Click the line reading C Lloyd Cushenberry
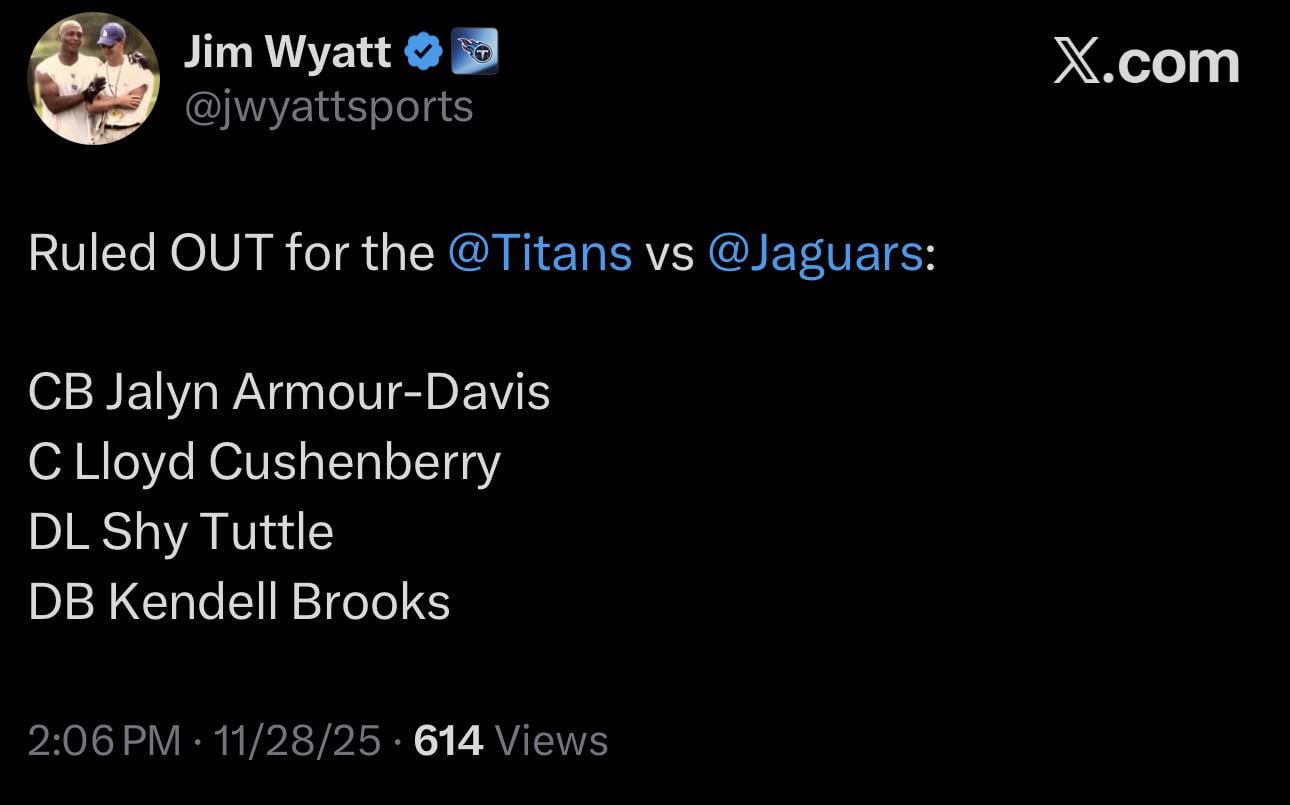Image resolution: width=1290 pixels, height=805 pixels. click(x=265, y=461)
